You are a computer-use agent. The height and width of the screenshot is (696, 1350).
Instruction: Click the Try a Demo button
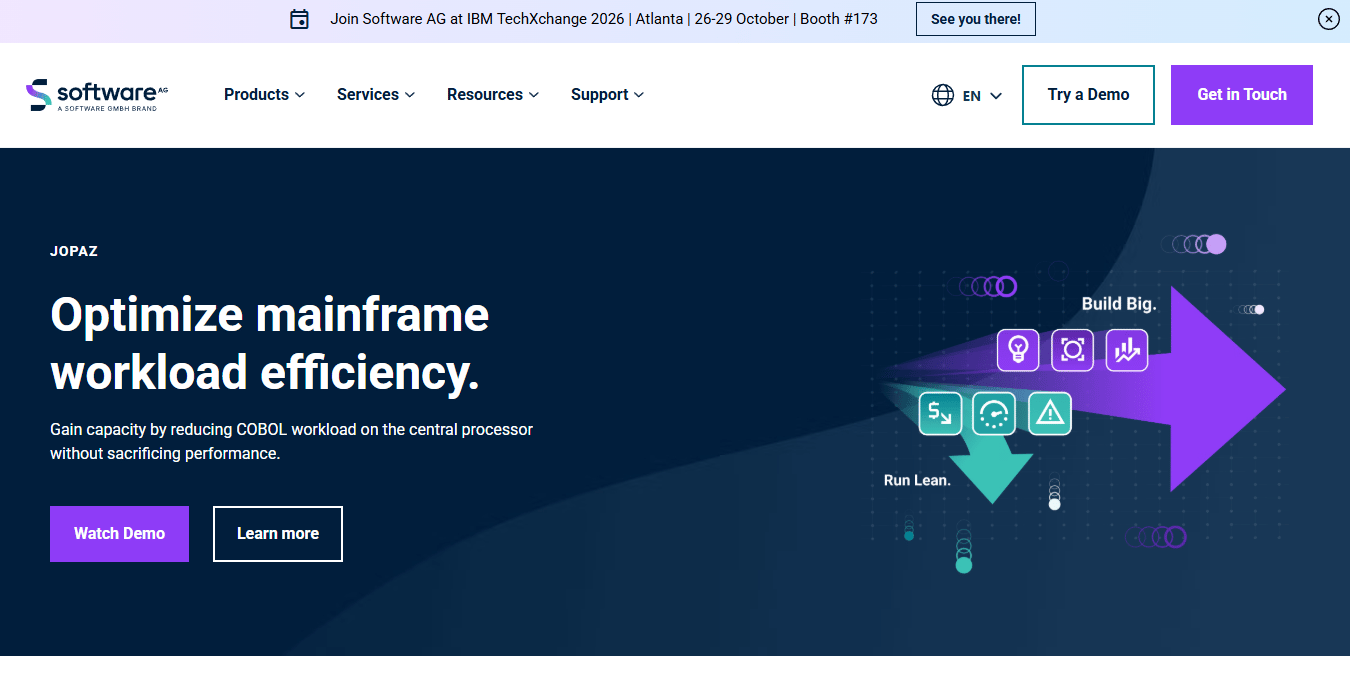(1088, 95)
